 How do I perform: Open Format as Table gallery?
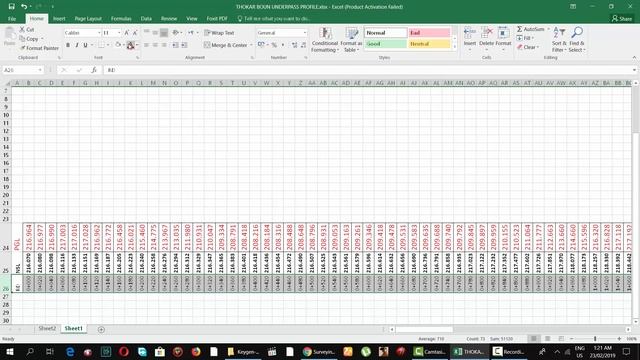tap(351, 40)
